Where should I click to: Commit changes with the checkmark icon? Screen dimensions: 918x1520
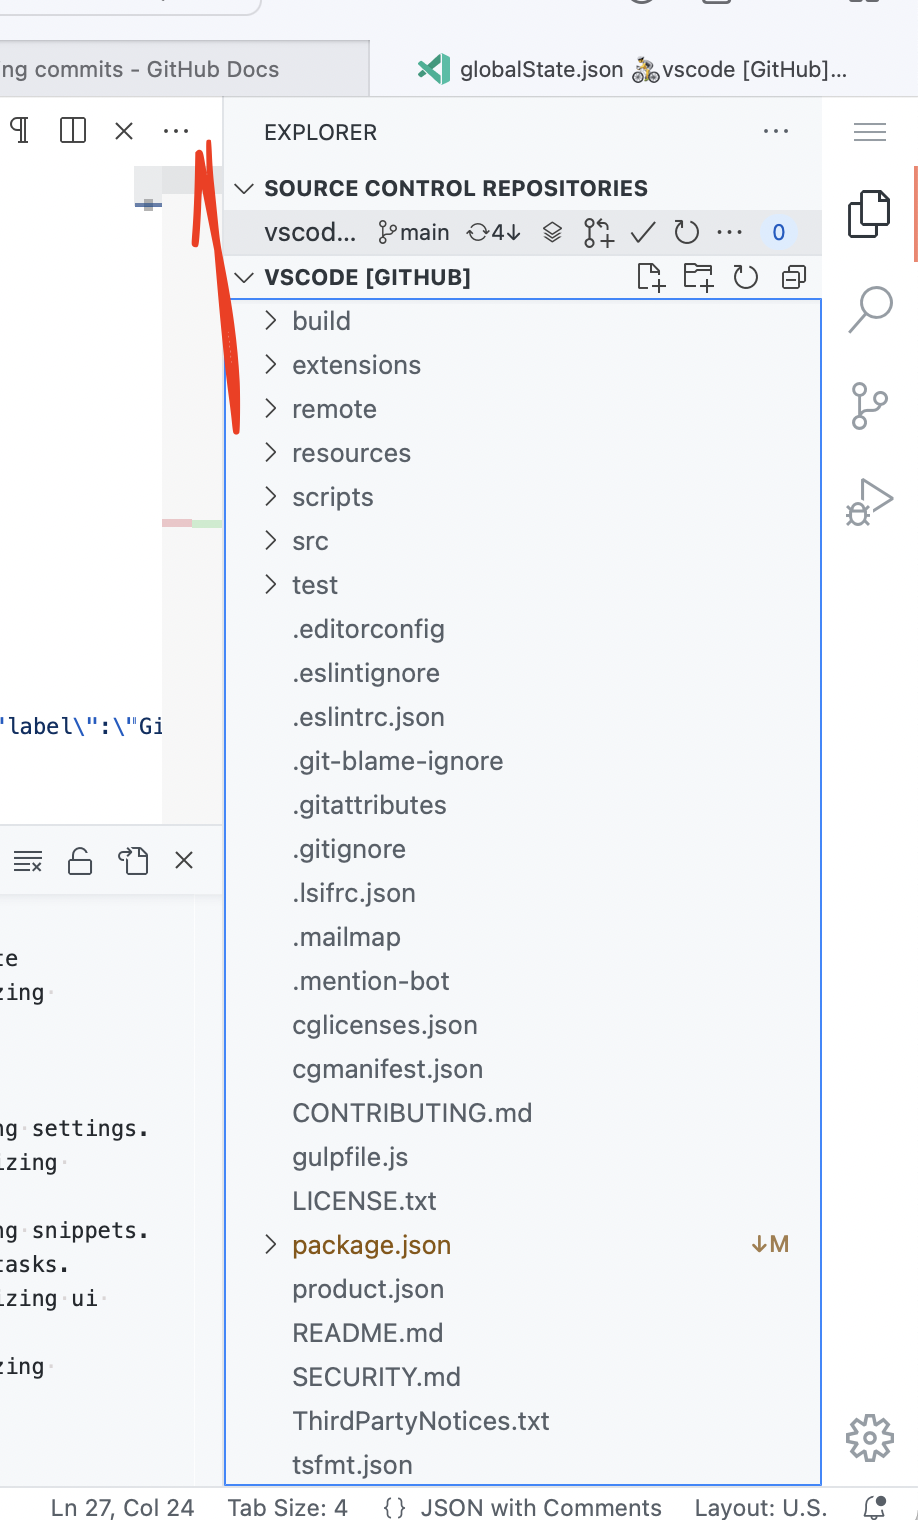[x=642, y=232]
